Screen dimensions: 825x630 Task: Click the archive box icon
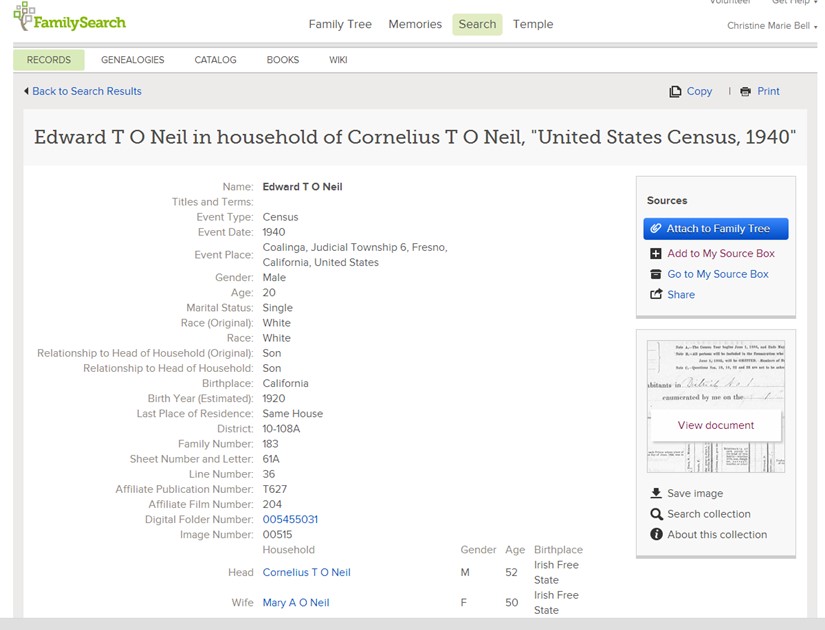(x=656, y=274)
